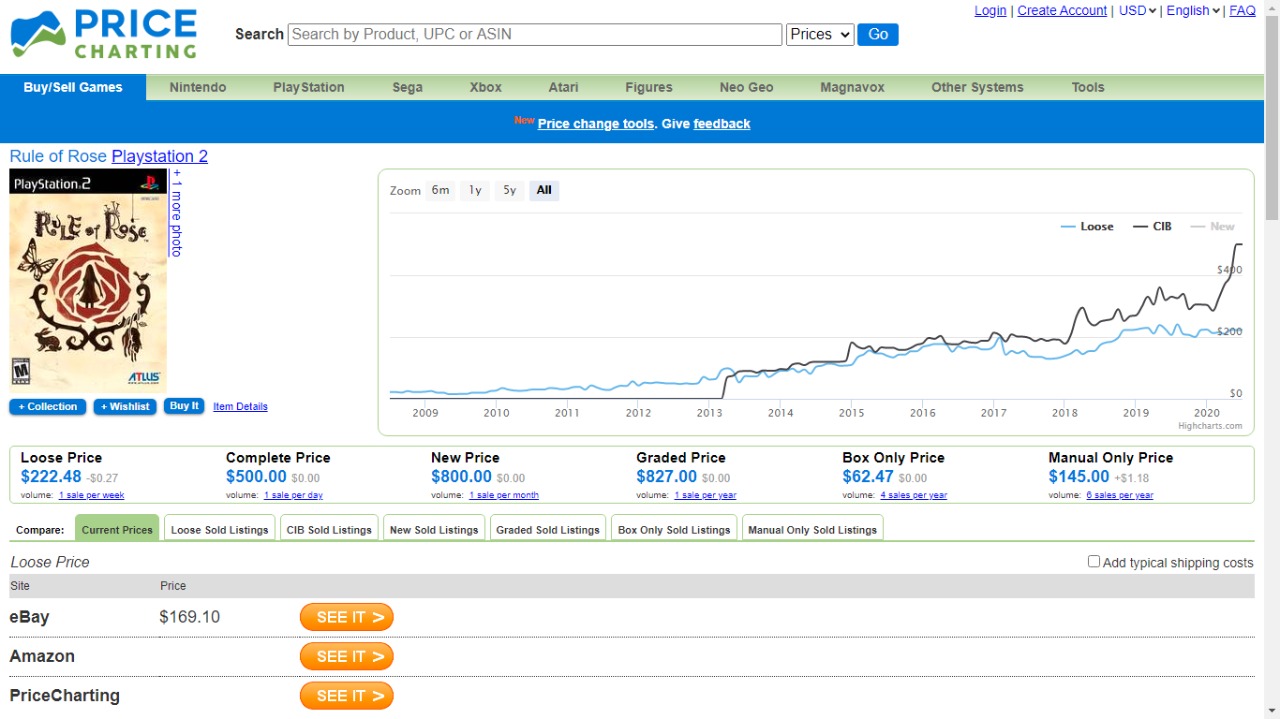Switch to Manual Only Sold Listings tab
This screenshot has height=719, width=1280.
(812, 529)
